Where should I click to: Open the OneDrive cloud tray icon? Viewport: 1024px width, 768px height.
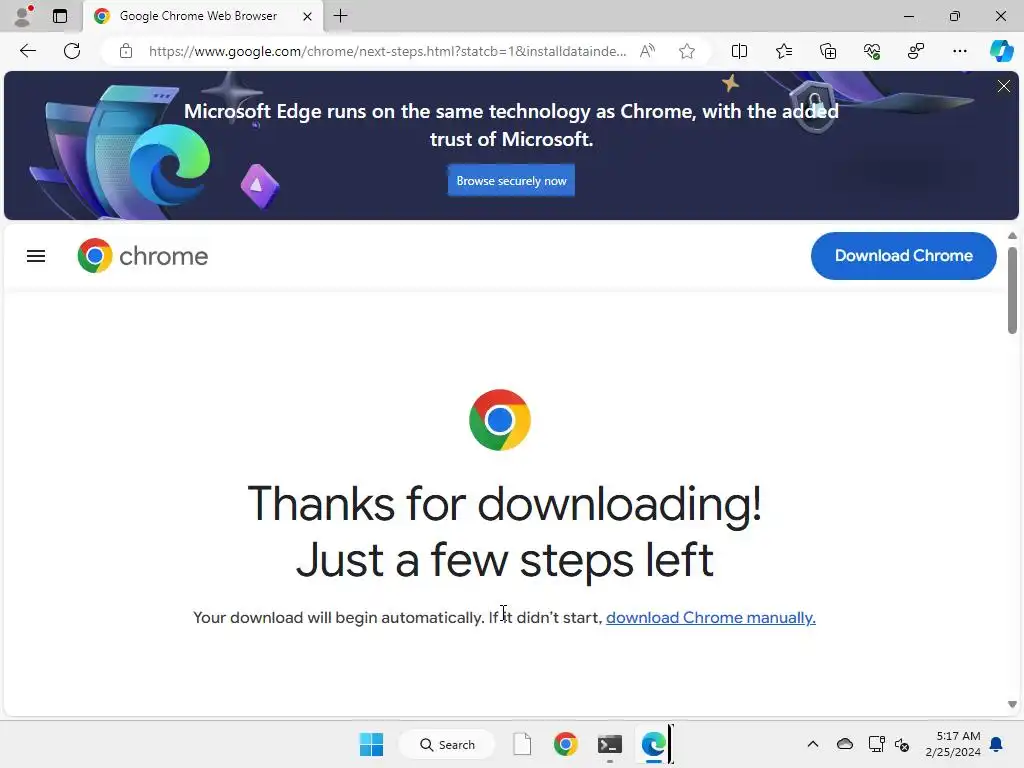coord(844,744)
